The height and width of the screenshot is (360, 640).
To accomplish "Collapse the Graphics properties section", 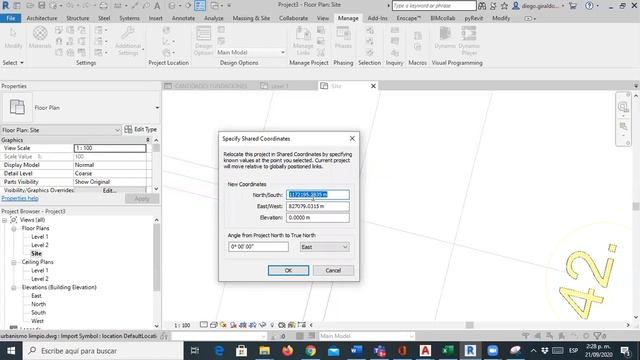I will (148, 140).
